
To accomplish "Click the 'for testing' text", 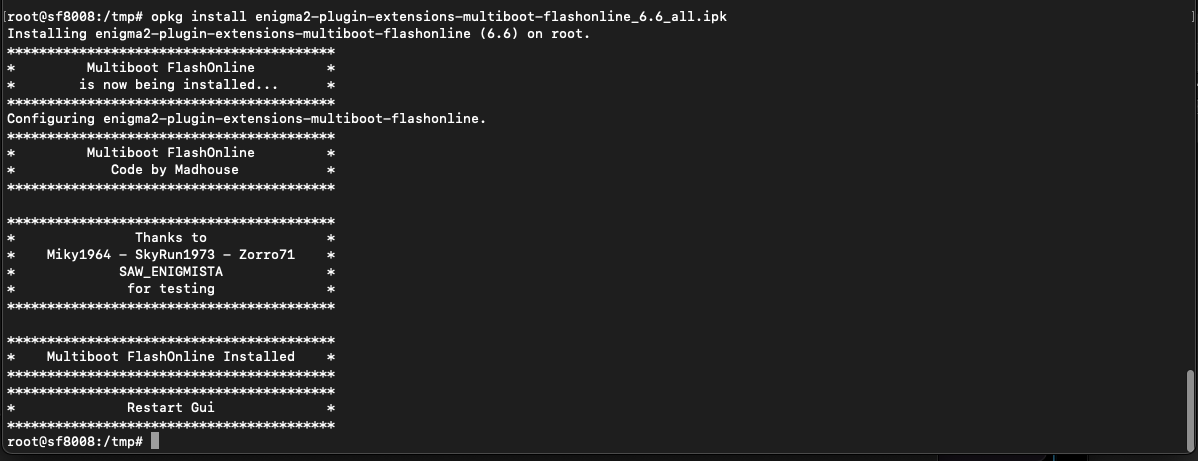I will (x=170, y=288).
